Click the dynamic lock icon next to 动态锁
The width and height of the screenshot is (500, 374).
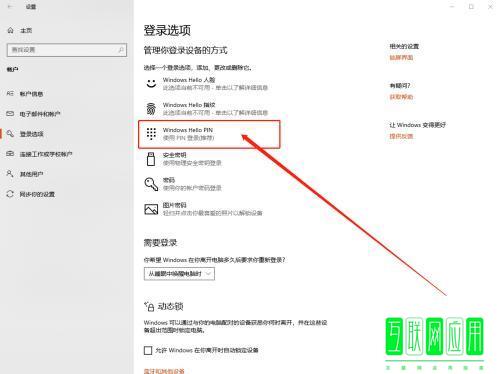[x=149, y=306]
